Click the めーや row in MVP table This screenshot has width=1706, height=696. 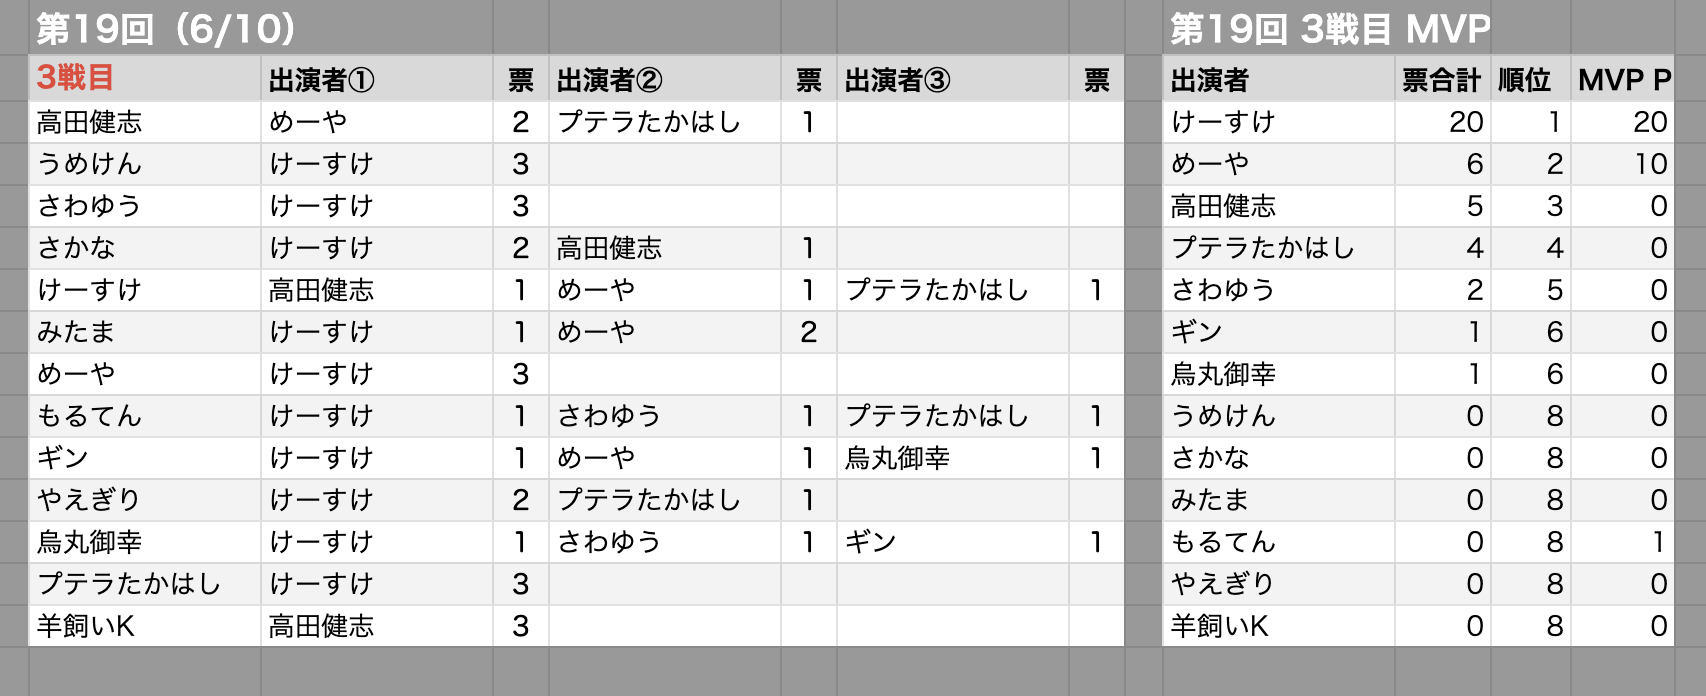pos(1418,164)
